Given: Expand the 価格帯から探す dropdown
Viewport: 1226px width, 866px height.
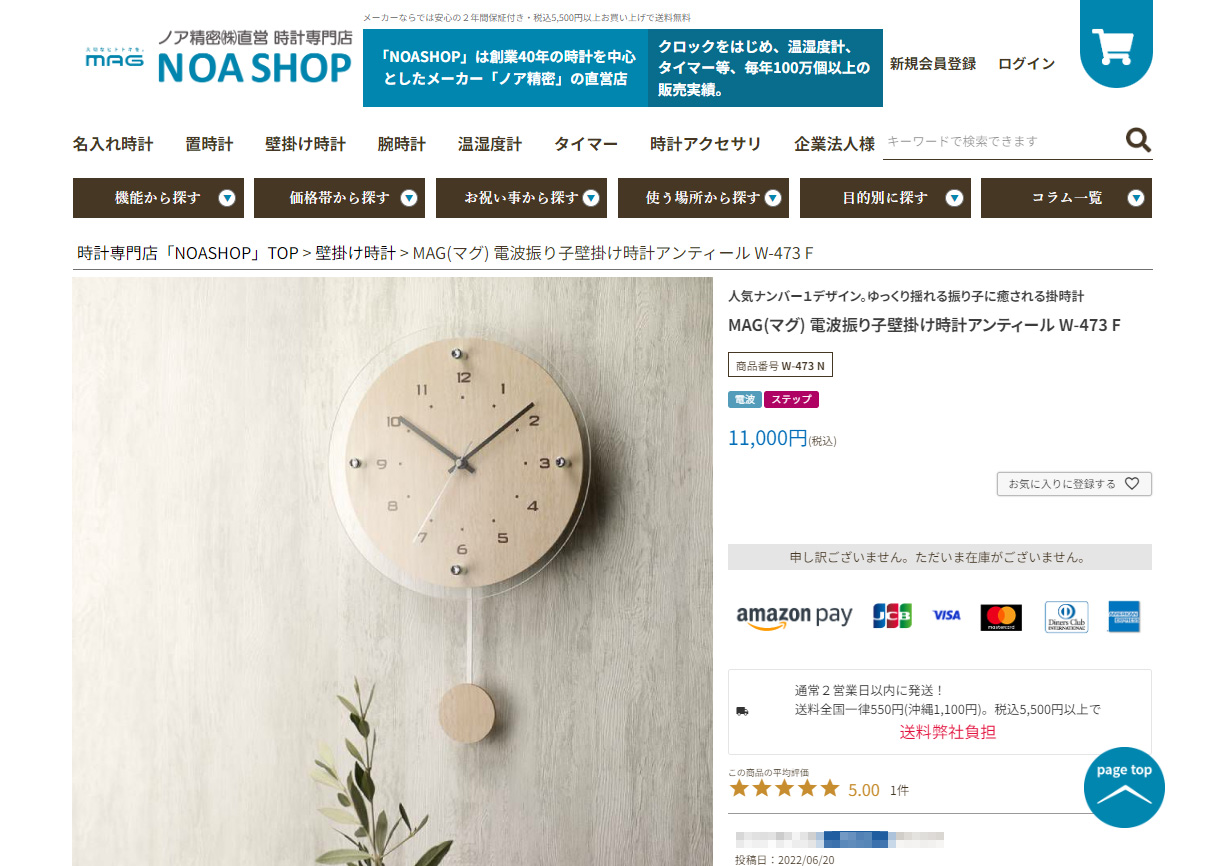Looking at the screenshot, I should point(339,198).
